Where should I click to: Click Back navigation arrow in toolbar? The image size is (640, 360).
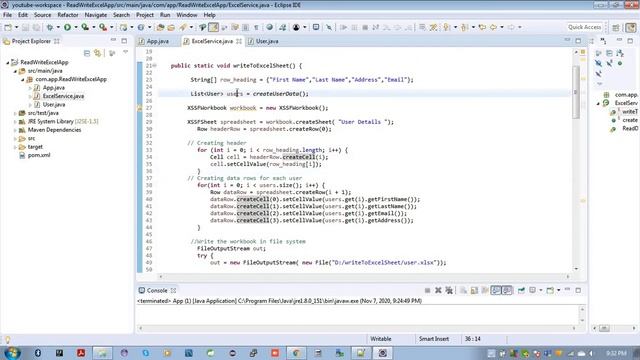pyautogui.click(x=493, y=27)
